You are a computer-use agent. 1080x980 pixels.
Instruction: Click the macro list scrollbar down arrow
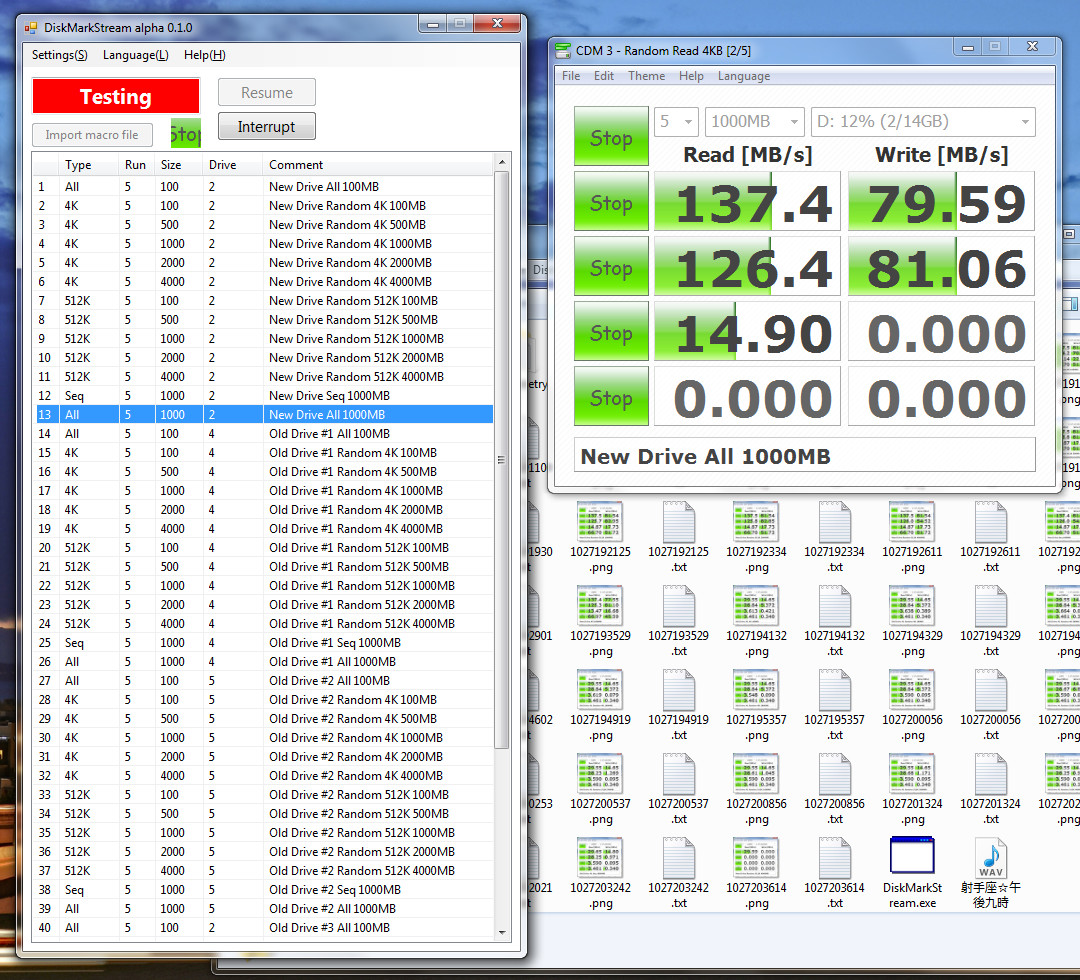[501, 933]
